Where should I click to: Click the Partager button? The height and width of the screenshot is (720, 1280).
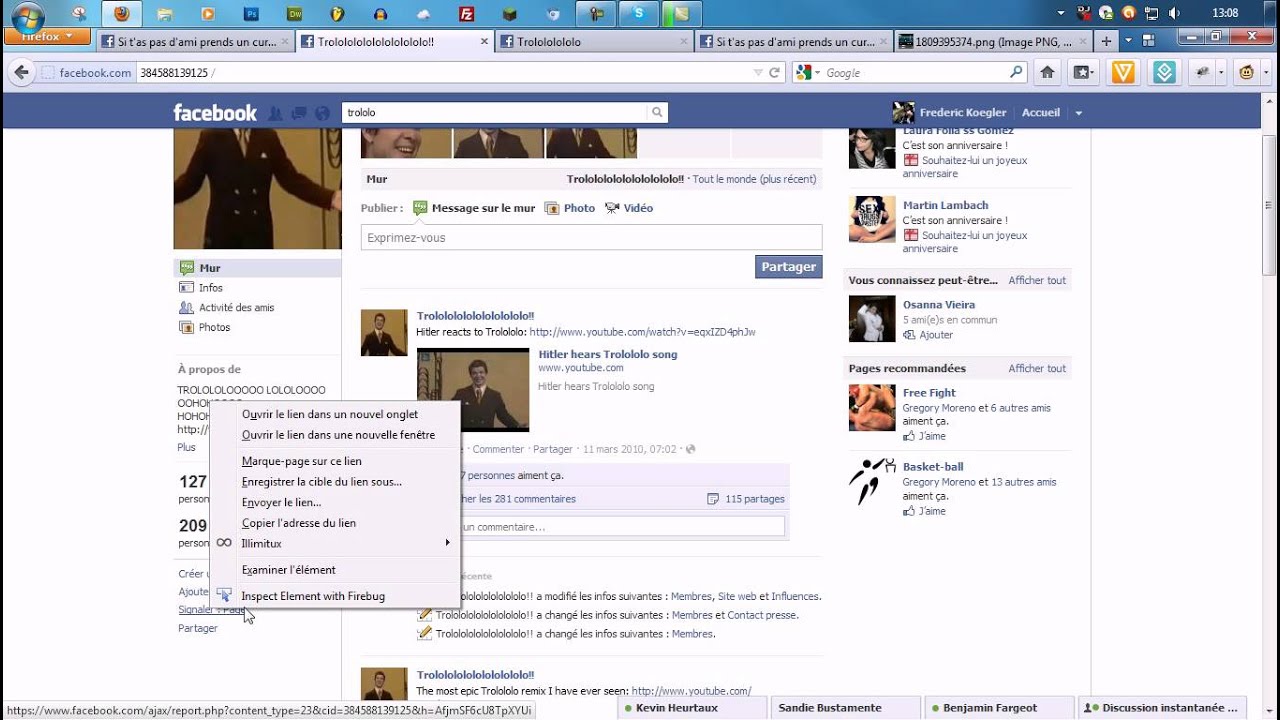click(x=788, y=267)
